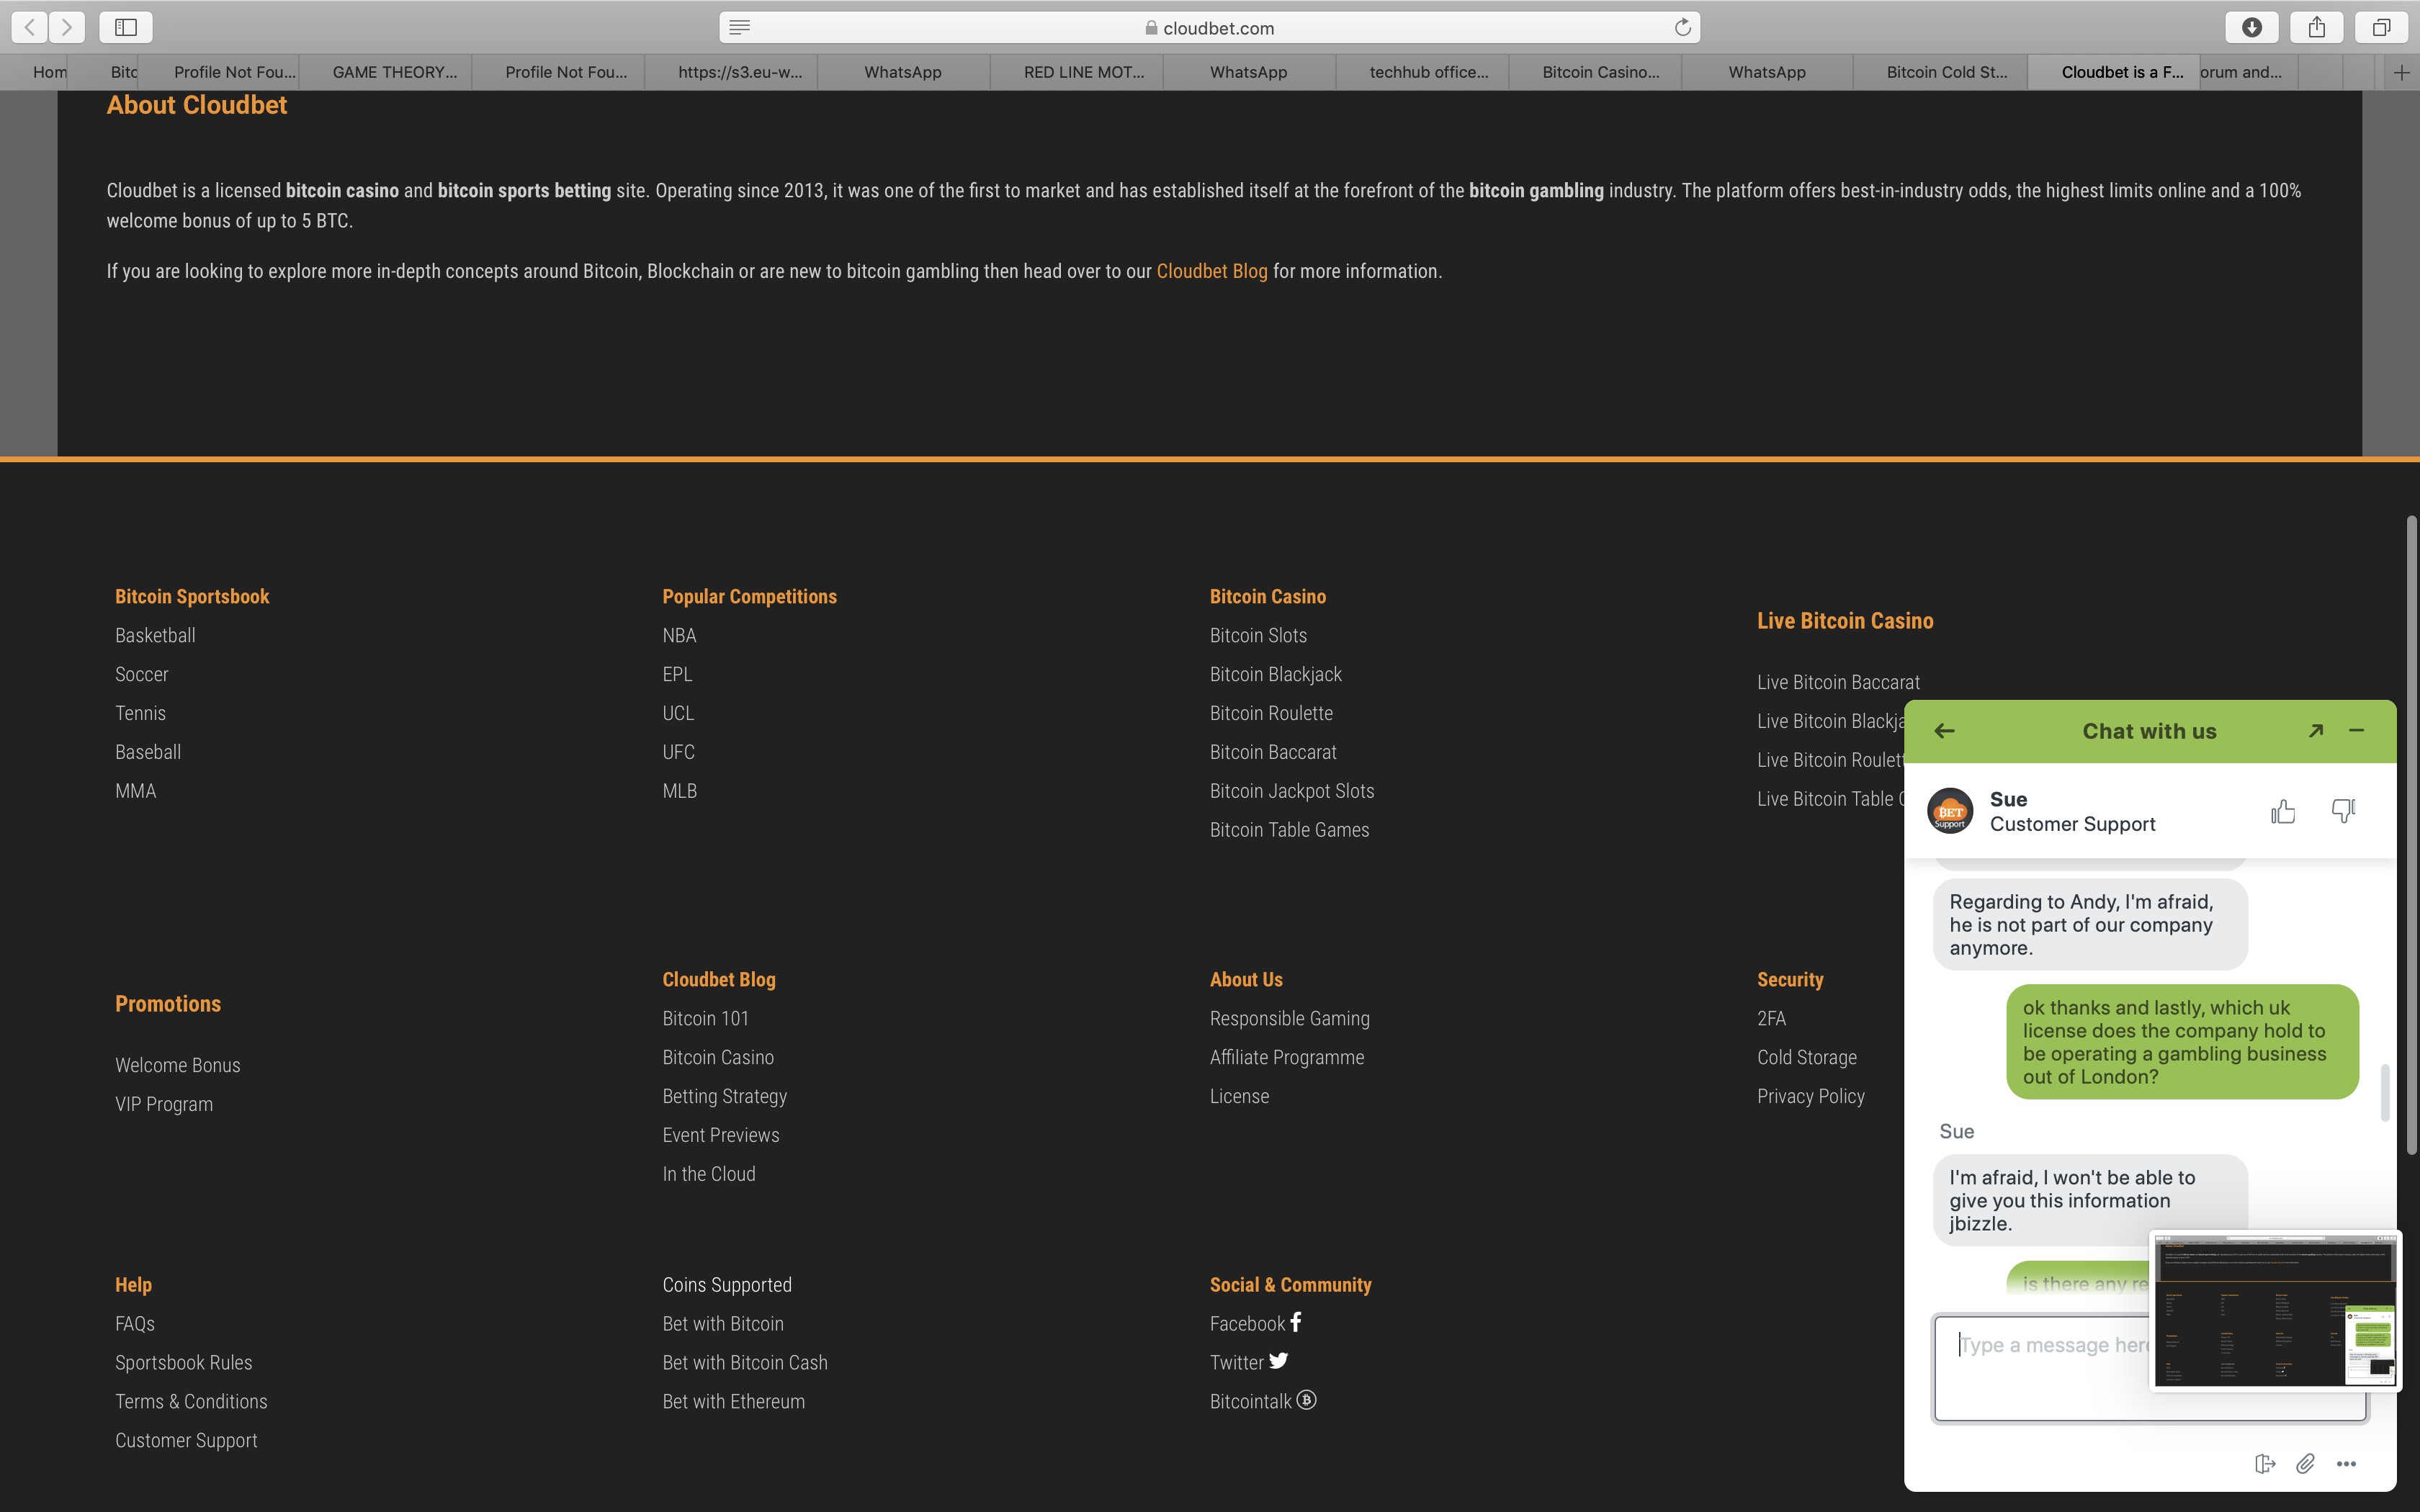
Task: Open the 2FA security link
Action: [1771, 1018]
